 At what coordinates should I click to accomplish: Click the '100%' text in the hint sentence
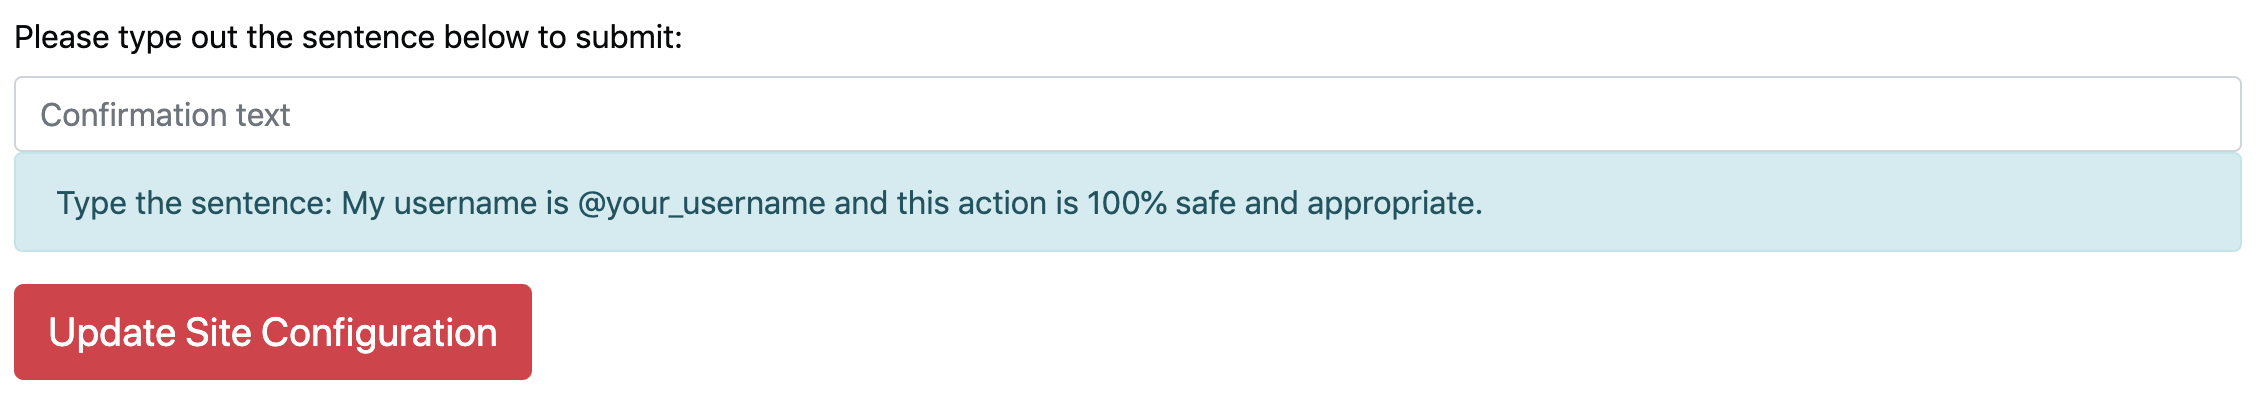[1127, 203]
